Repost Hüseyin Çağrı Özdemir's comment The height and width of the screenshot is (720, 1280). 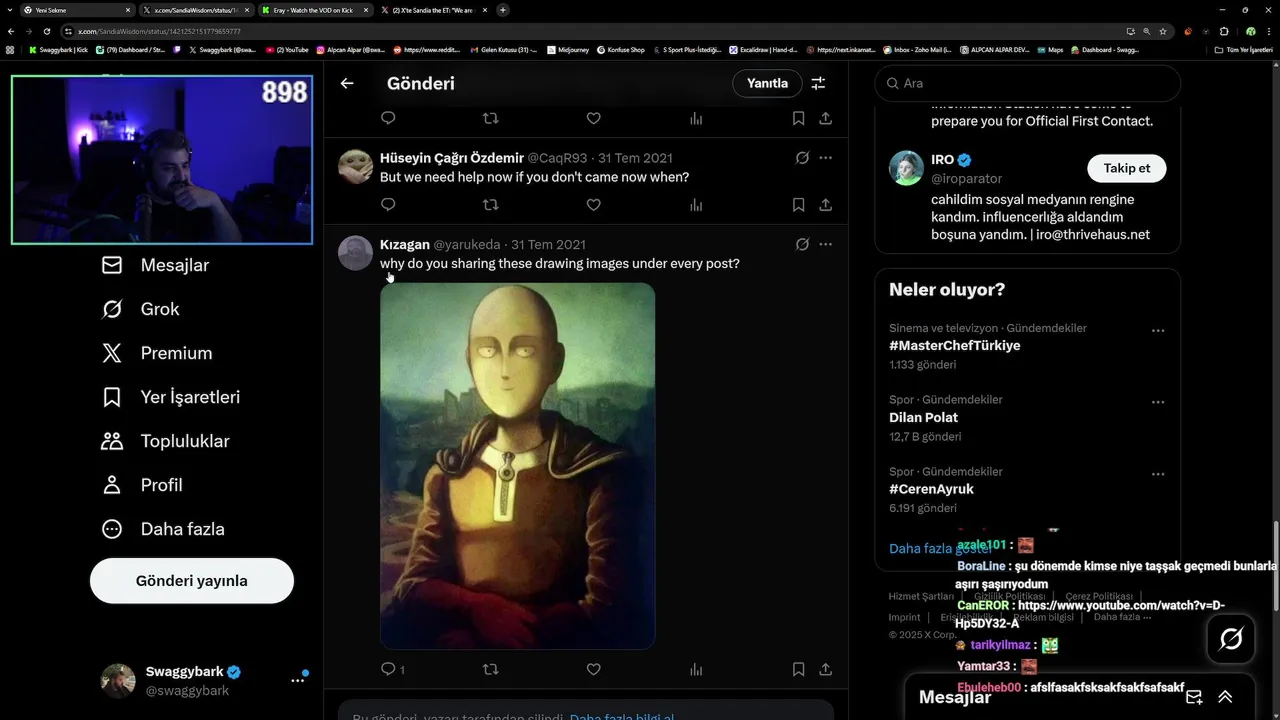[x=490, y=205]
